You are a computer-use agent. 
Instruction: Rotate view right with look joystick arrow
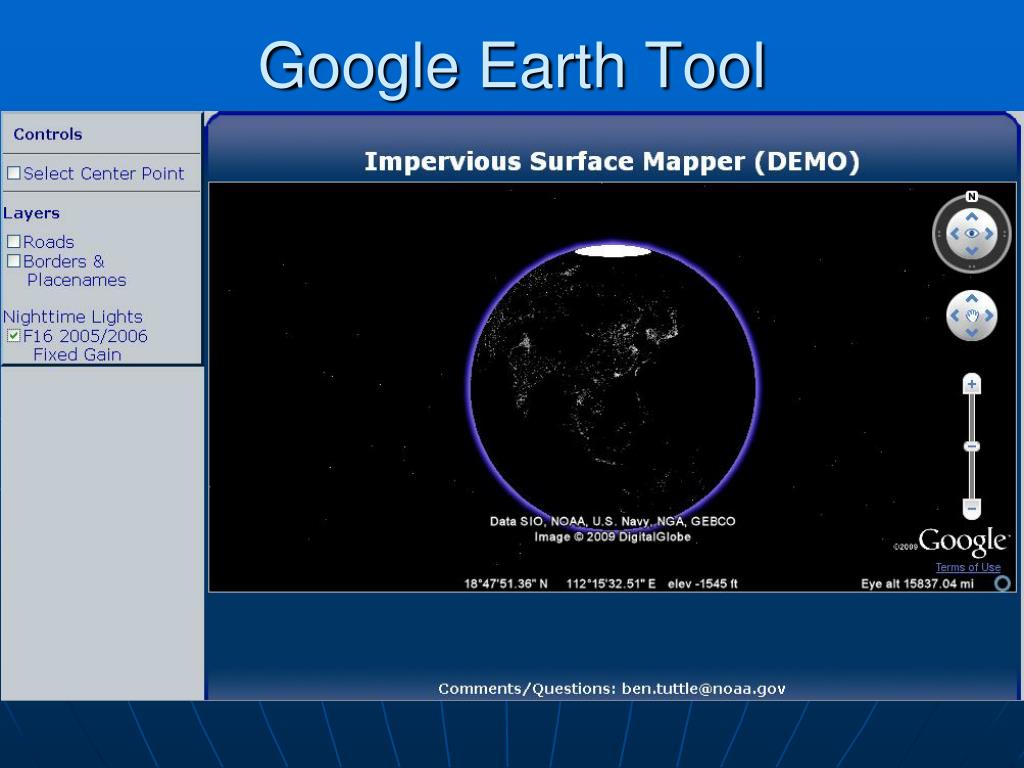coord(989,234)
